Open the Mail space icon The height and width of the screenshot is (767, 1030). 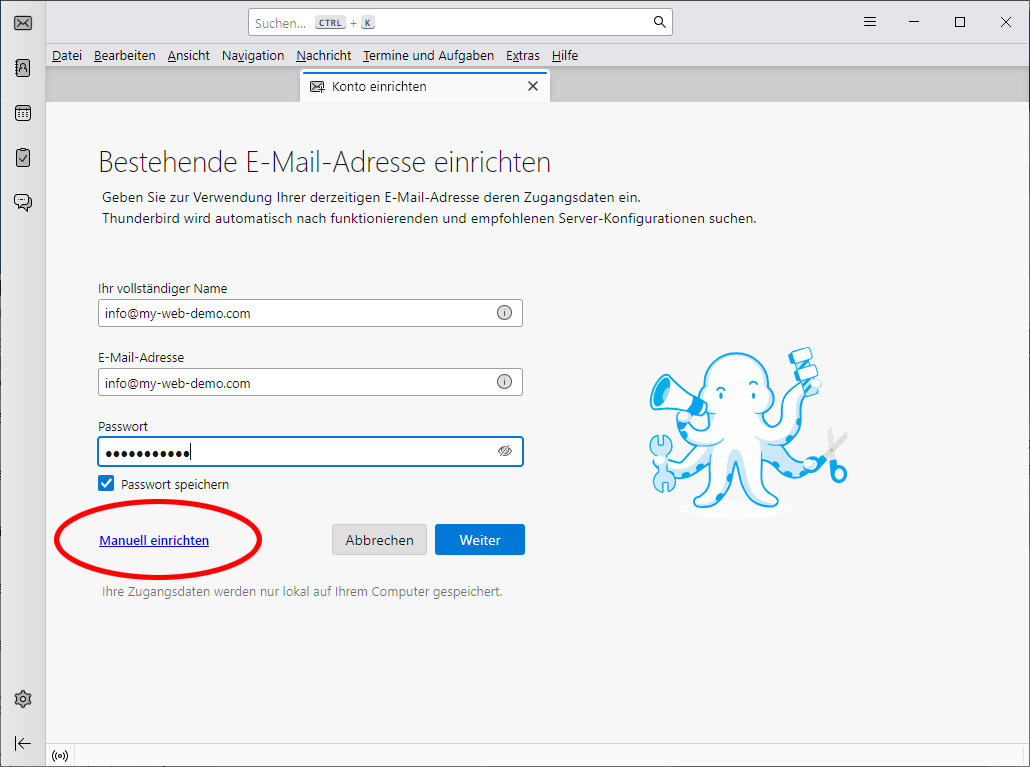23,23
